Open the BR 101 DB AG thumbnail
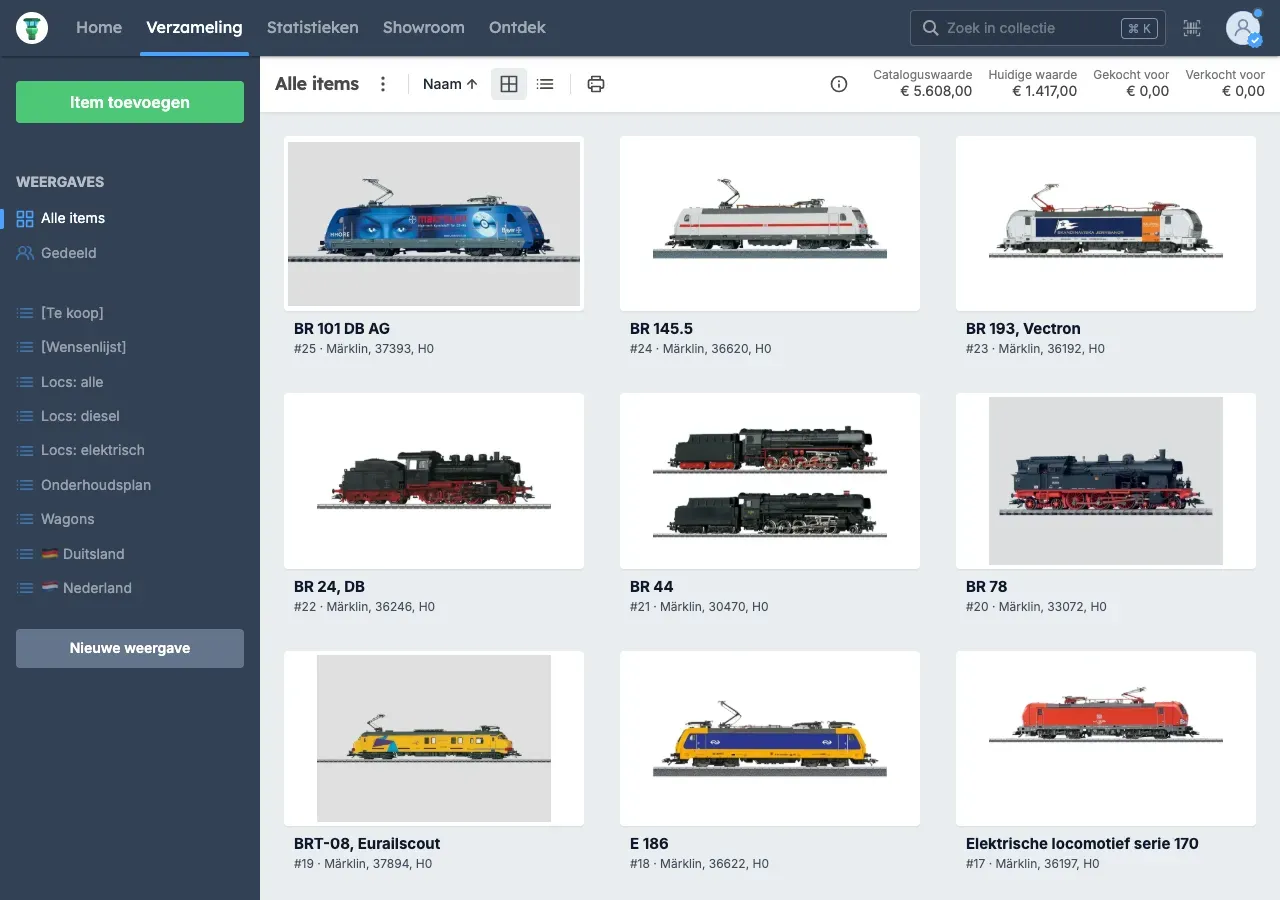Viewport: 1280px width, 900px height. click(x=434, y=224)
